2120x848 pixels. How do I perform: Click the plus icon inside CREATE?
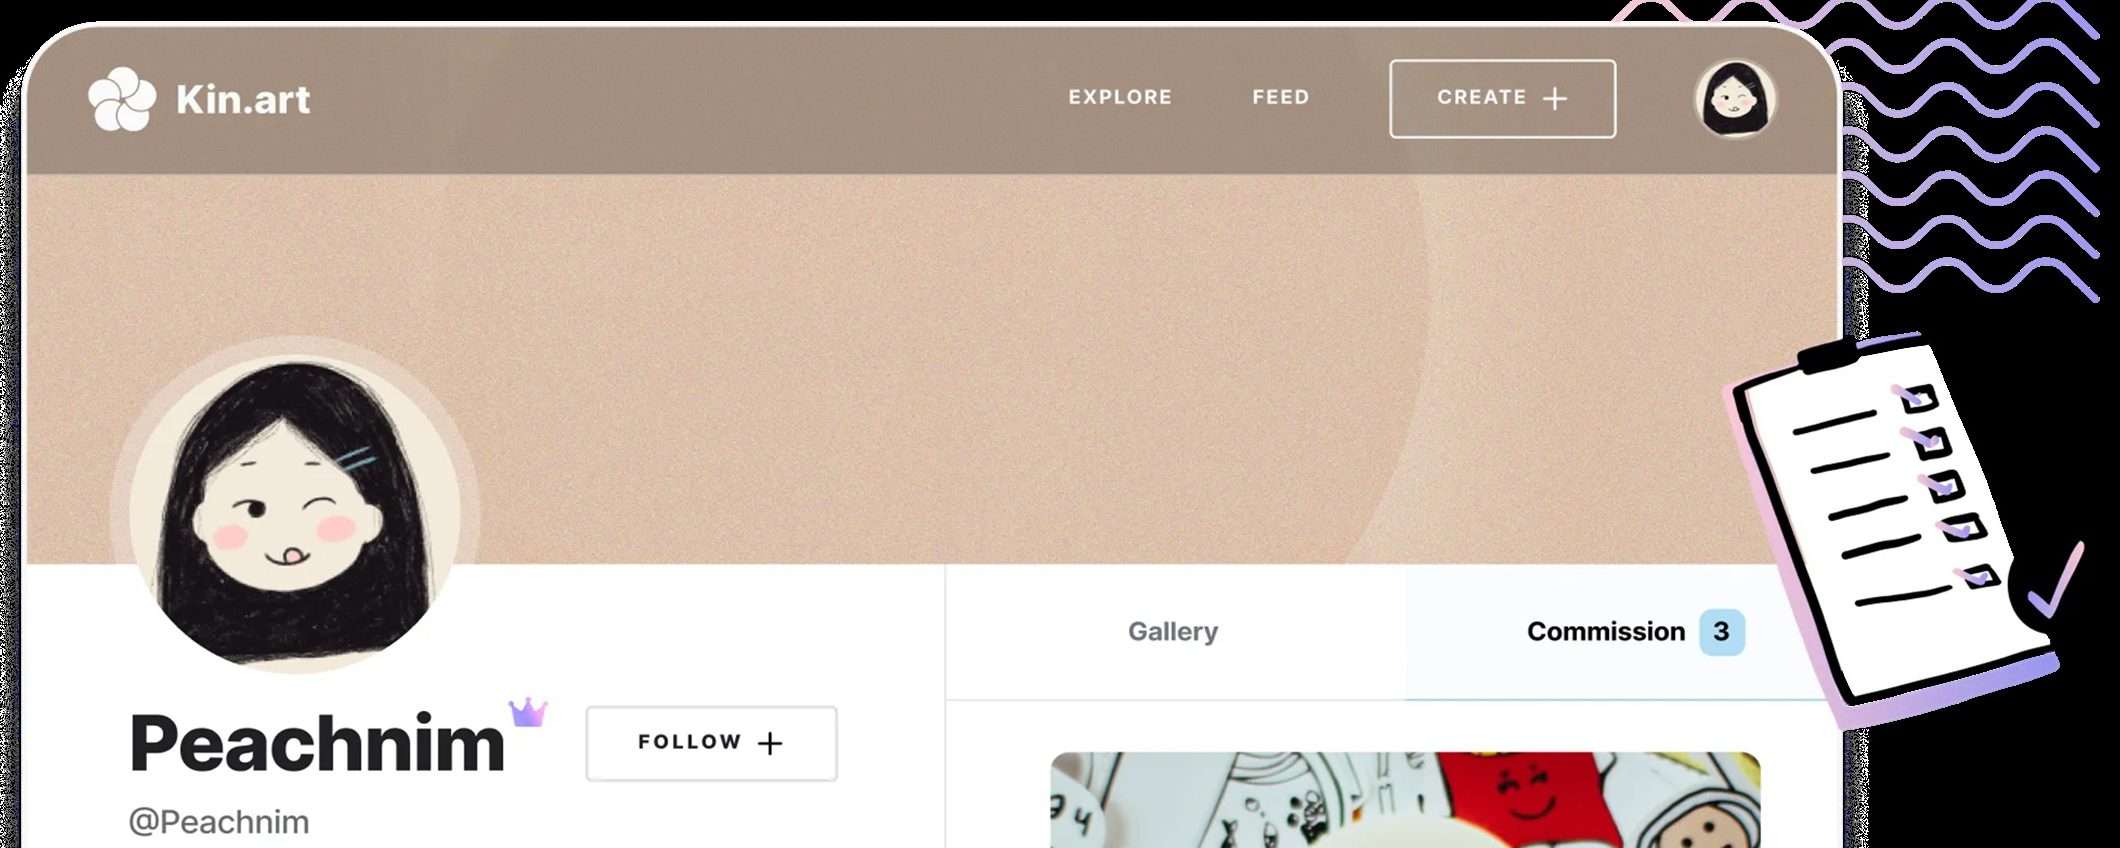pos(1555,98)
